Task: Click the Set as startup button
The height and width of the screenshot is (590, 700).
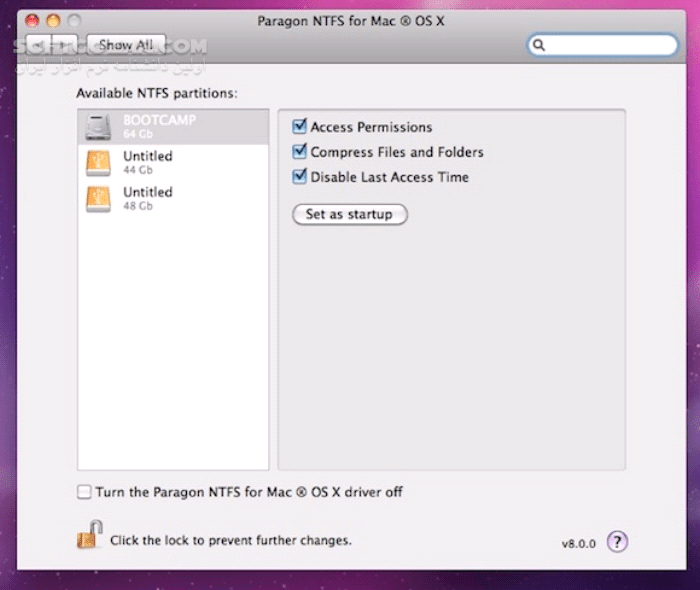Action: (350, 214)
